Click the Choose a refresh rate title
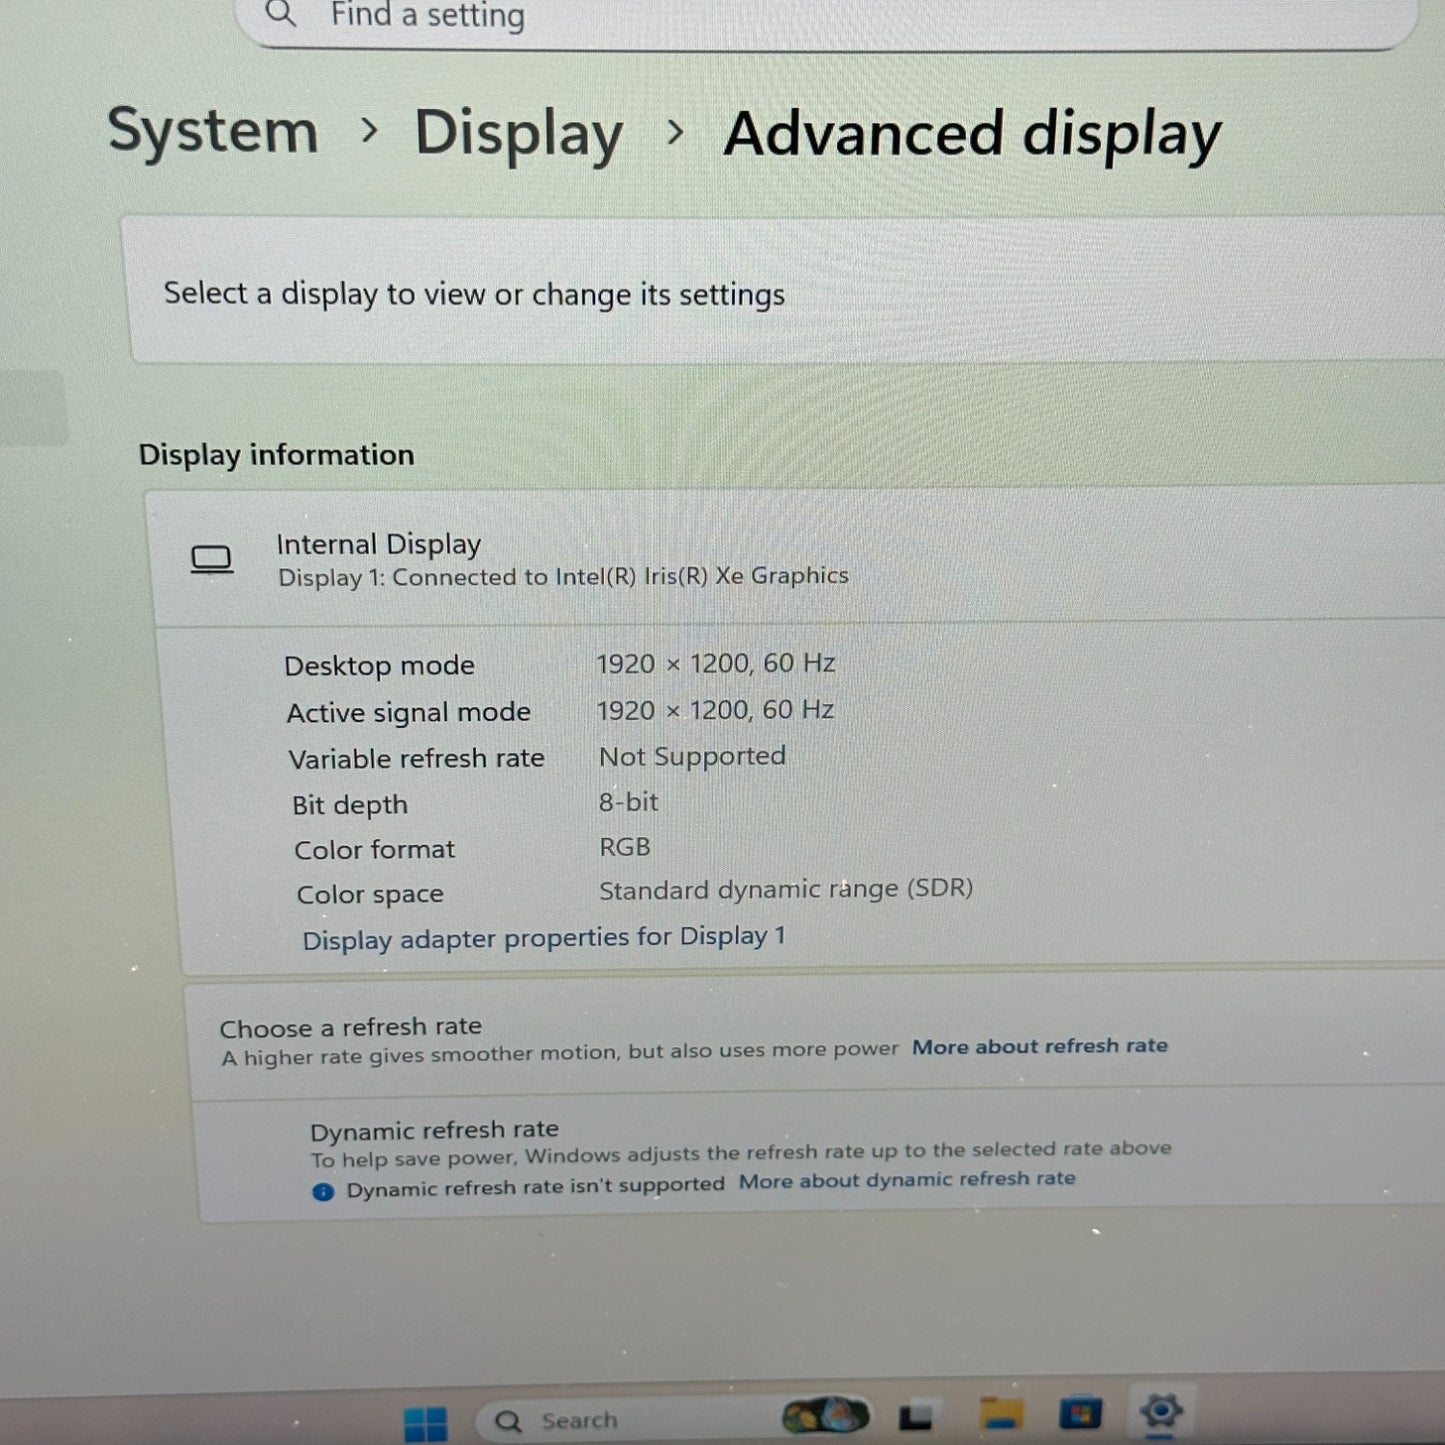The image size is (1445, 1445). point(350,1027)
